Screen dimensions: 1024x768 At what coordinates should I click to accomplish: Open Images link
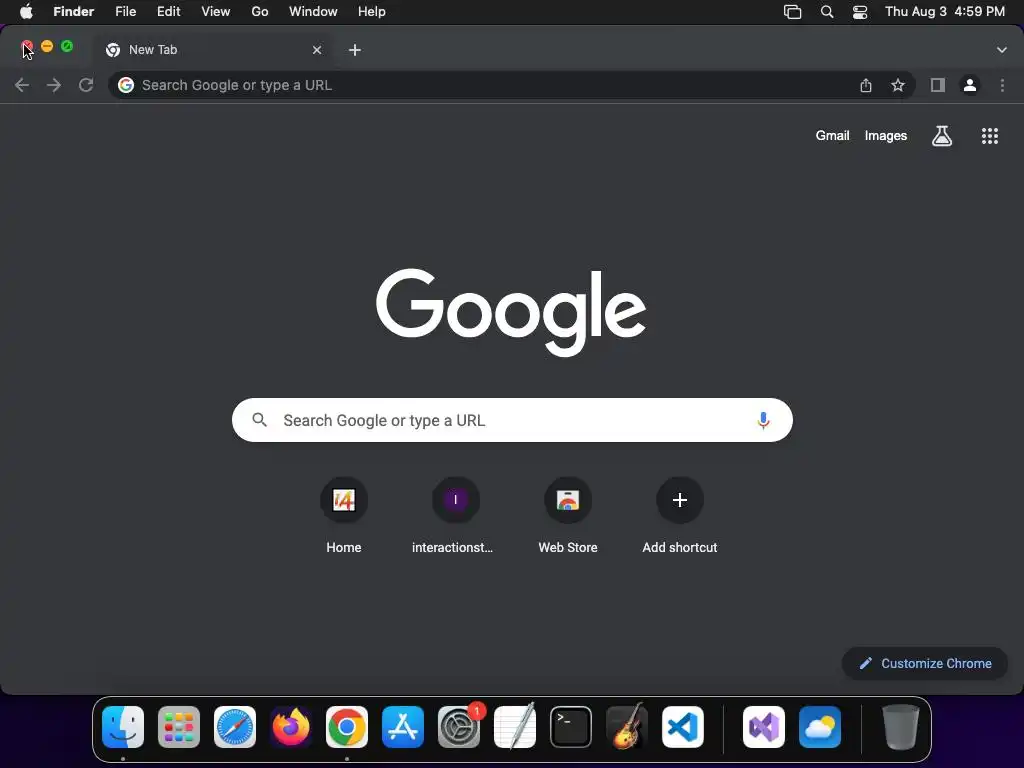coord(886,136)
